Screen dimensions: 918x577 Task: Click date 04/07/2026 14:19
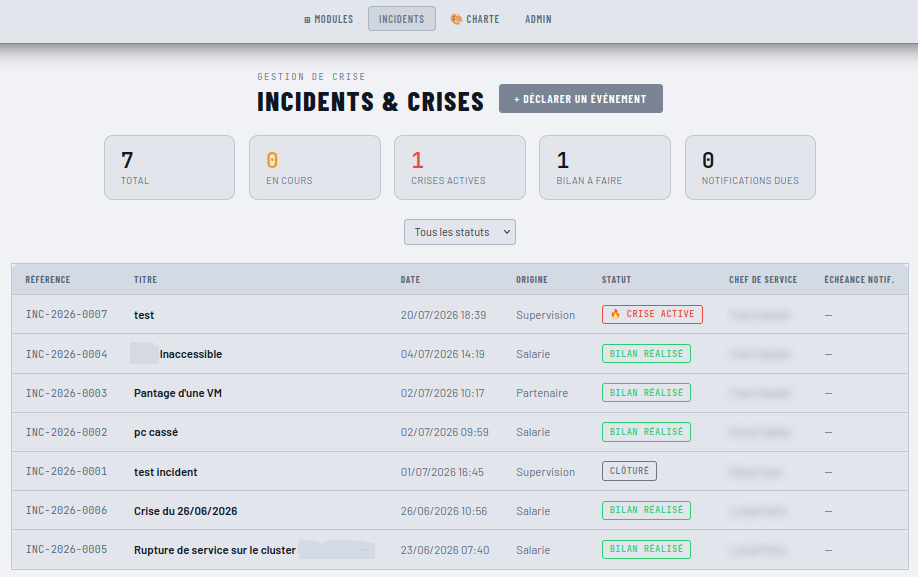click(443, 354)
